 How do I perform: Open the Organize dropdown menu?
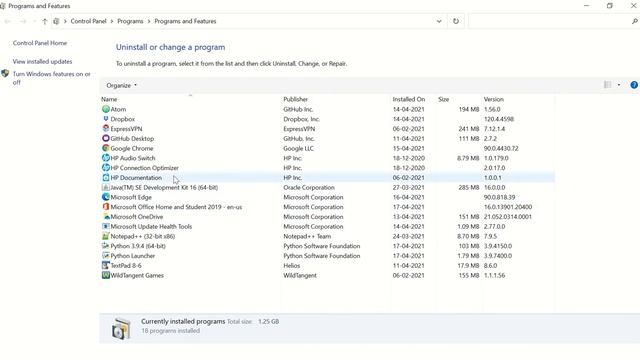121,85
